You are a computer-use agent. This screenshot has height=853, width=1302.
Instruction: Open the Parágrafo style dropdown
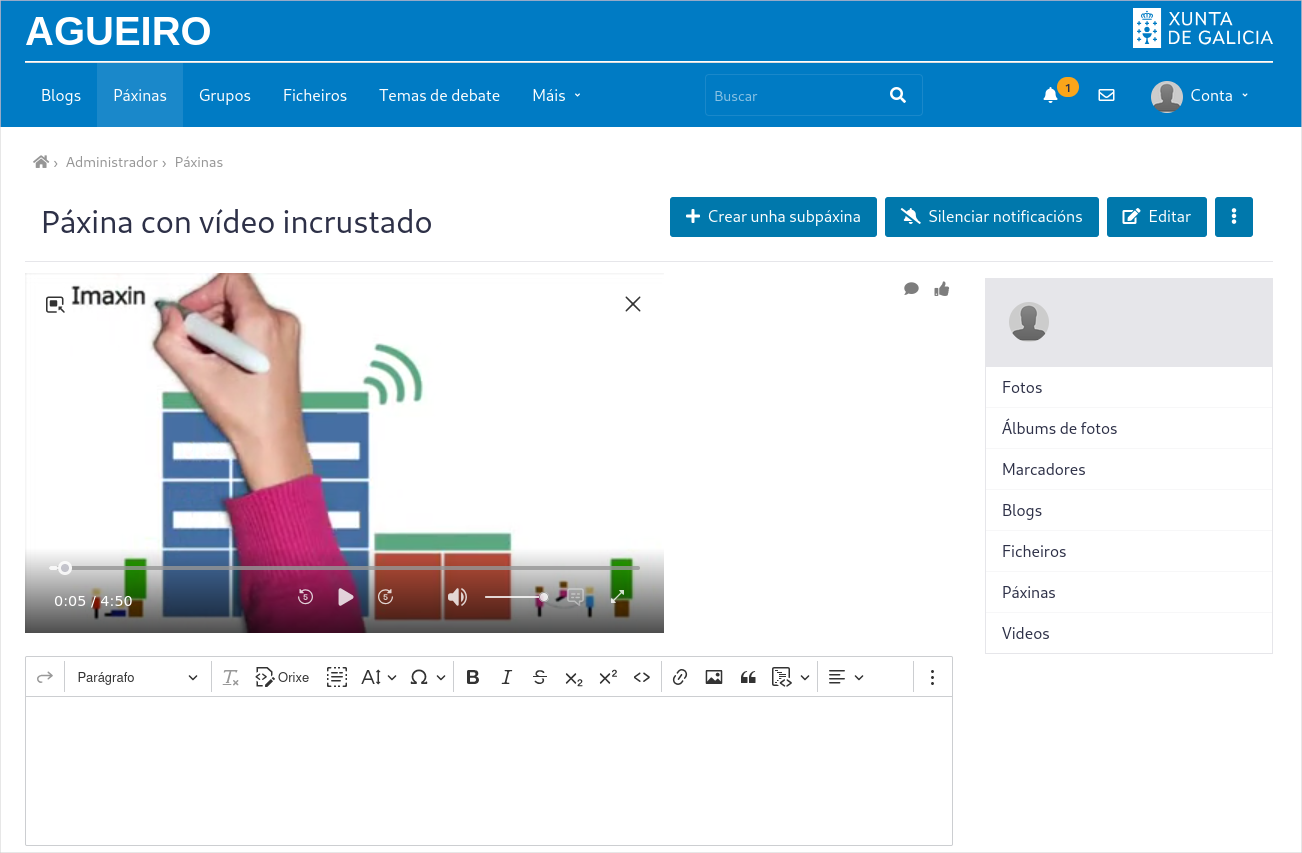tap(138, 677)
